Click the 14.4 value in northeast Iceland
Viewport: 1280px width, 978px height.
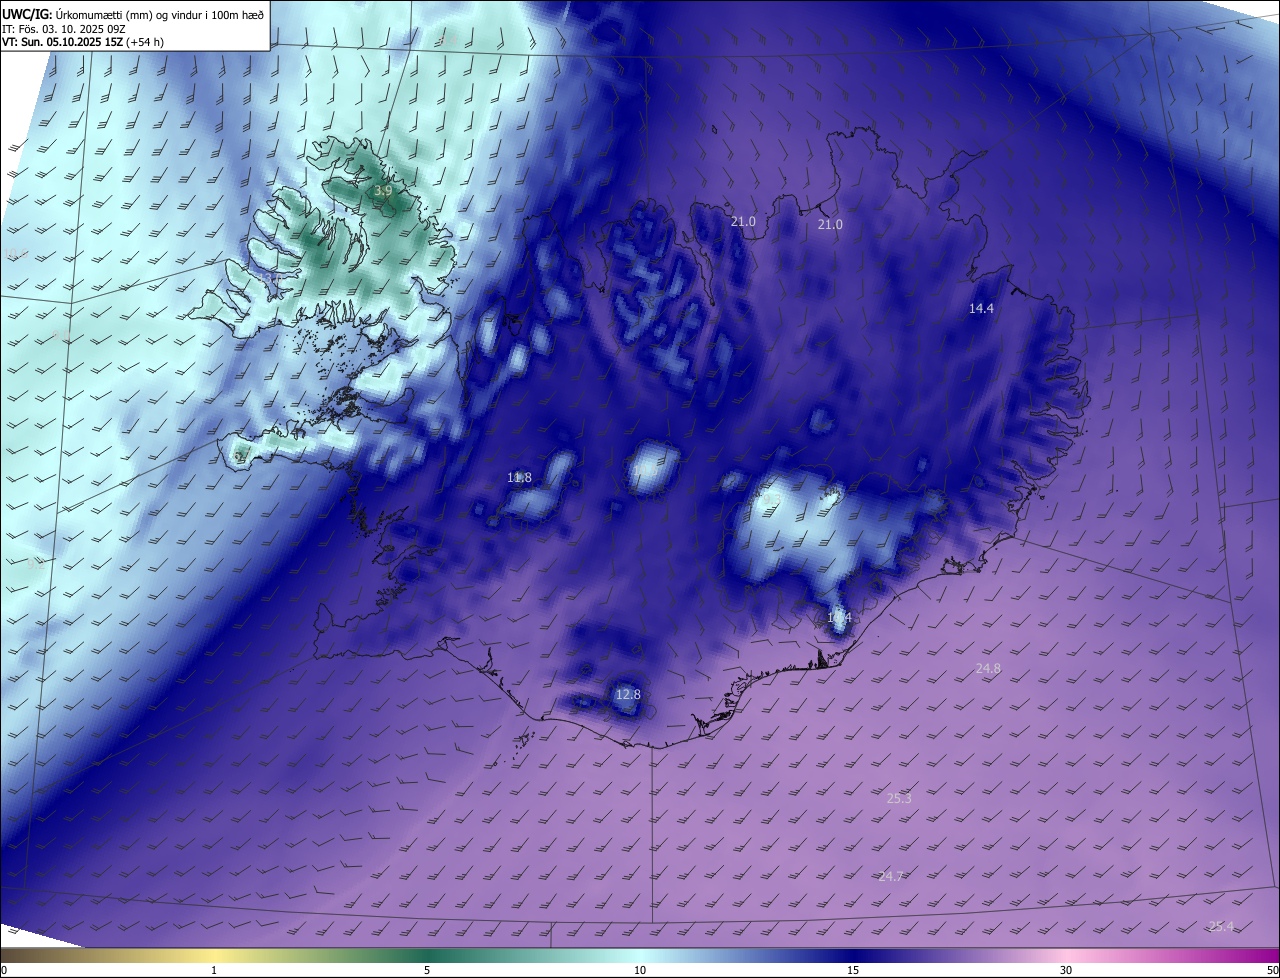(981, 309)
